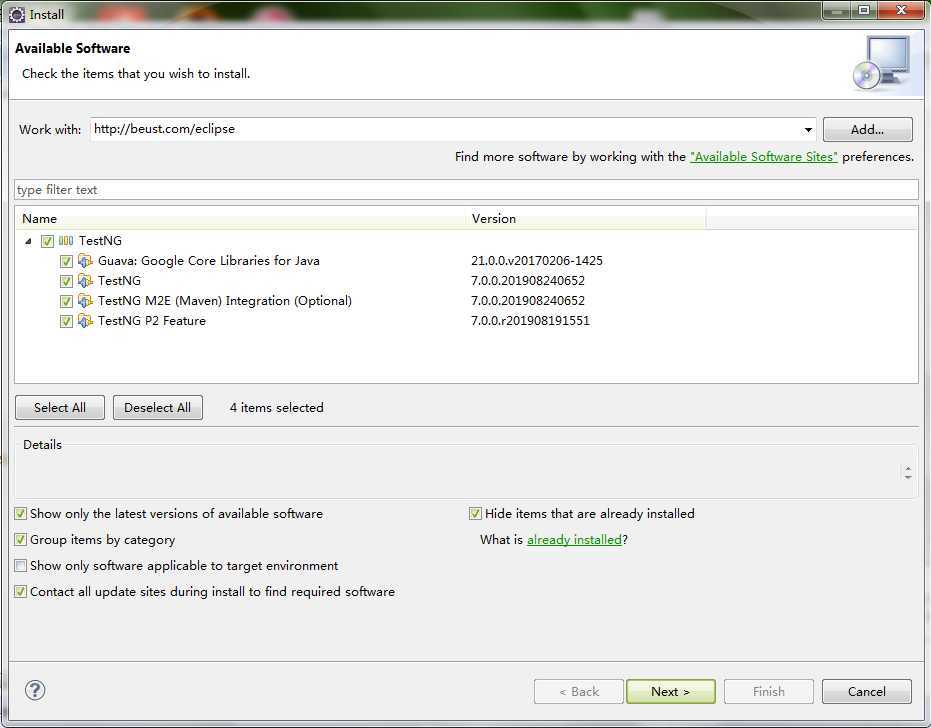Viewport: 931px width, 728px height.
Task: Click the Eclipse Install window icon
Action: (x=17, y=14)
